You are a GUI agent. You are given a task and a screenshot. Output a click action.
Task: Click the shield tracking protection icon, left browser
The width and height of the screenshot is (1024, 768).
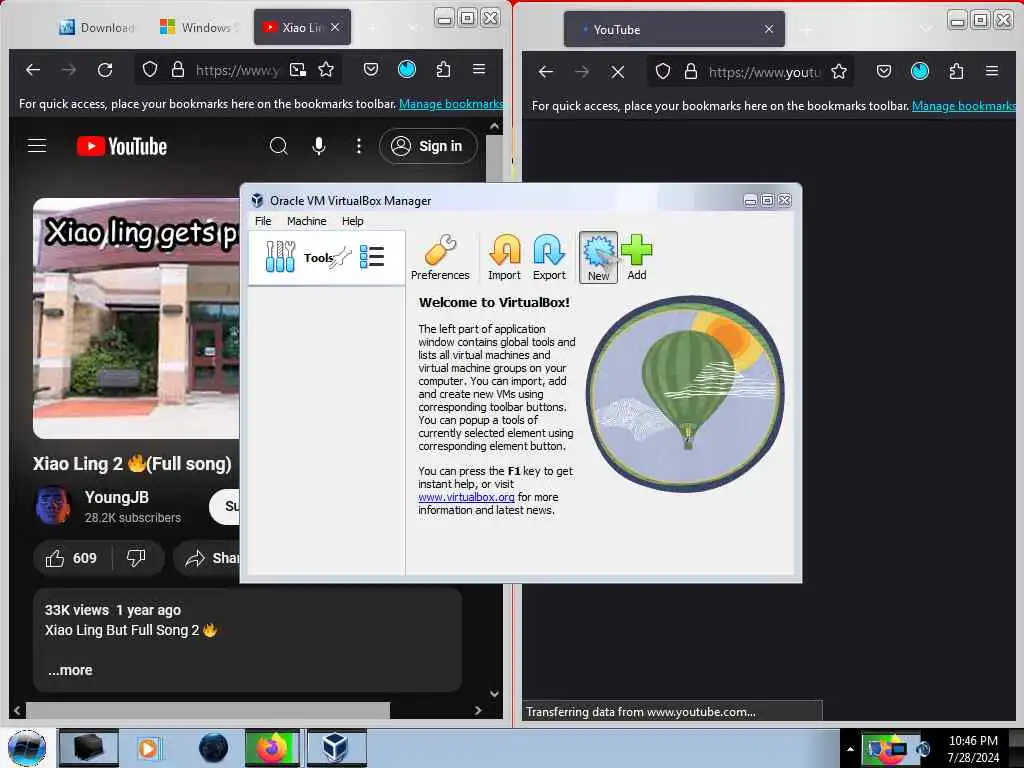150,69
